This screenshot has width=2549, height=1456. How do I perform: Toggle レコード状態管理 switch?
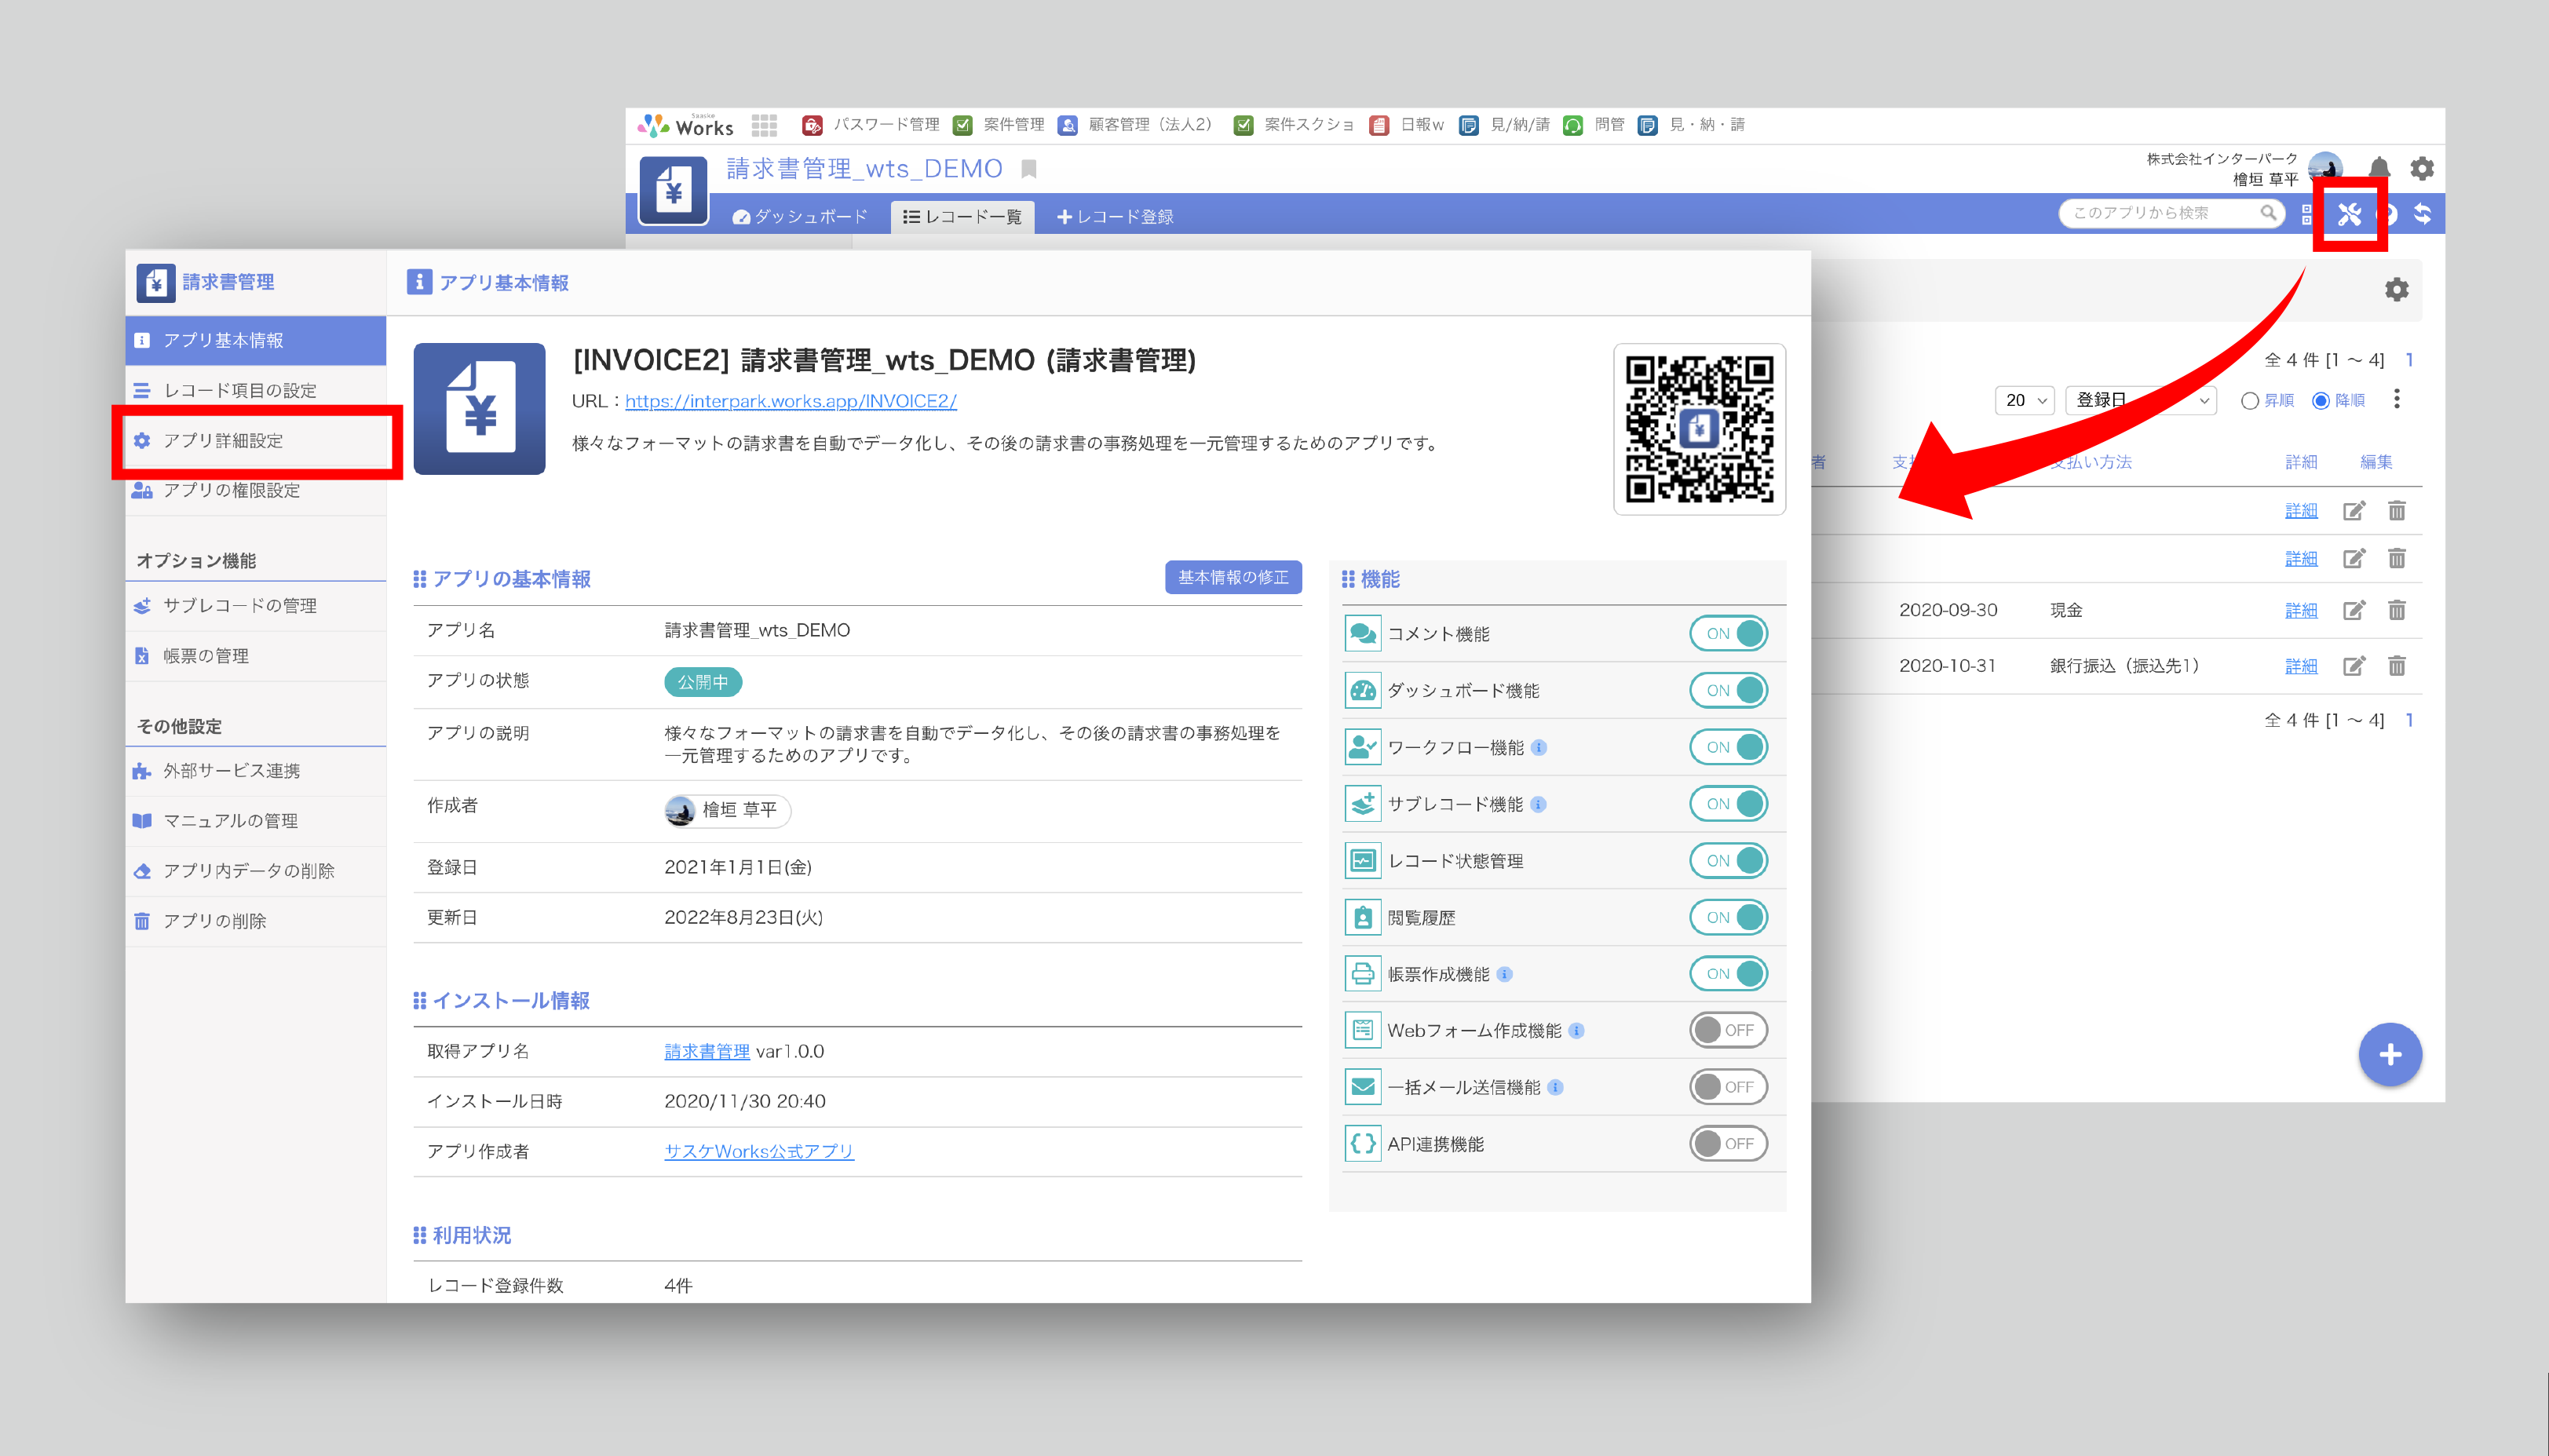pyautogui.click(x=1728, y=861)
